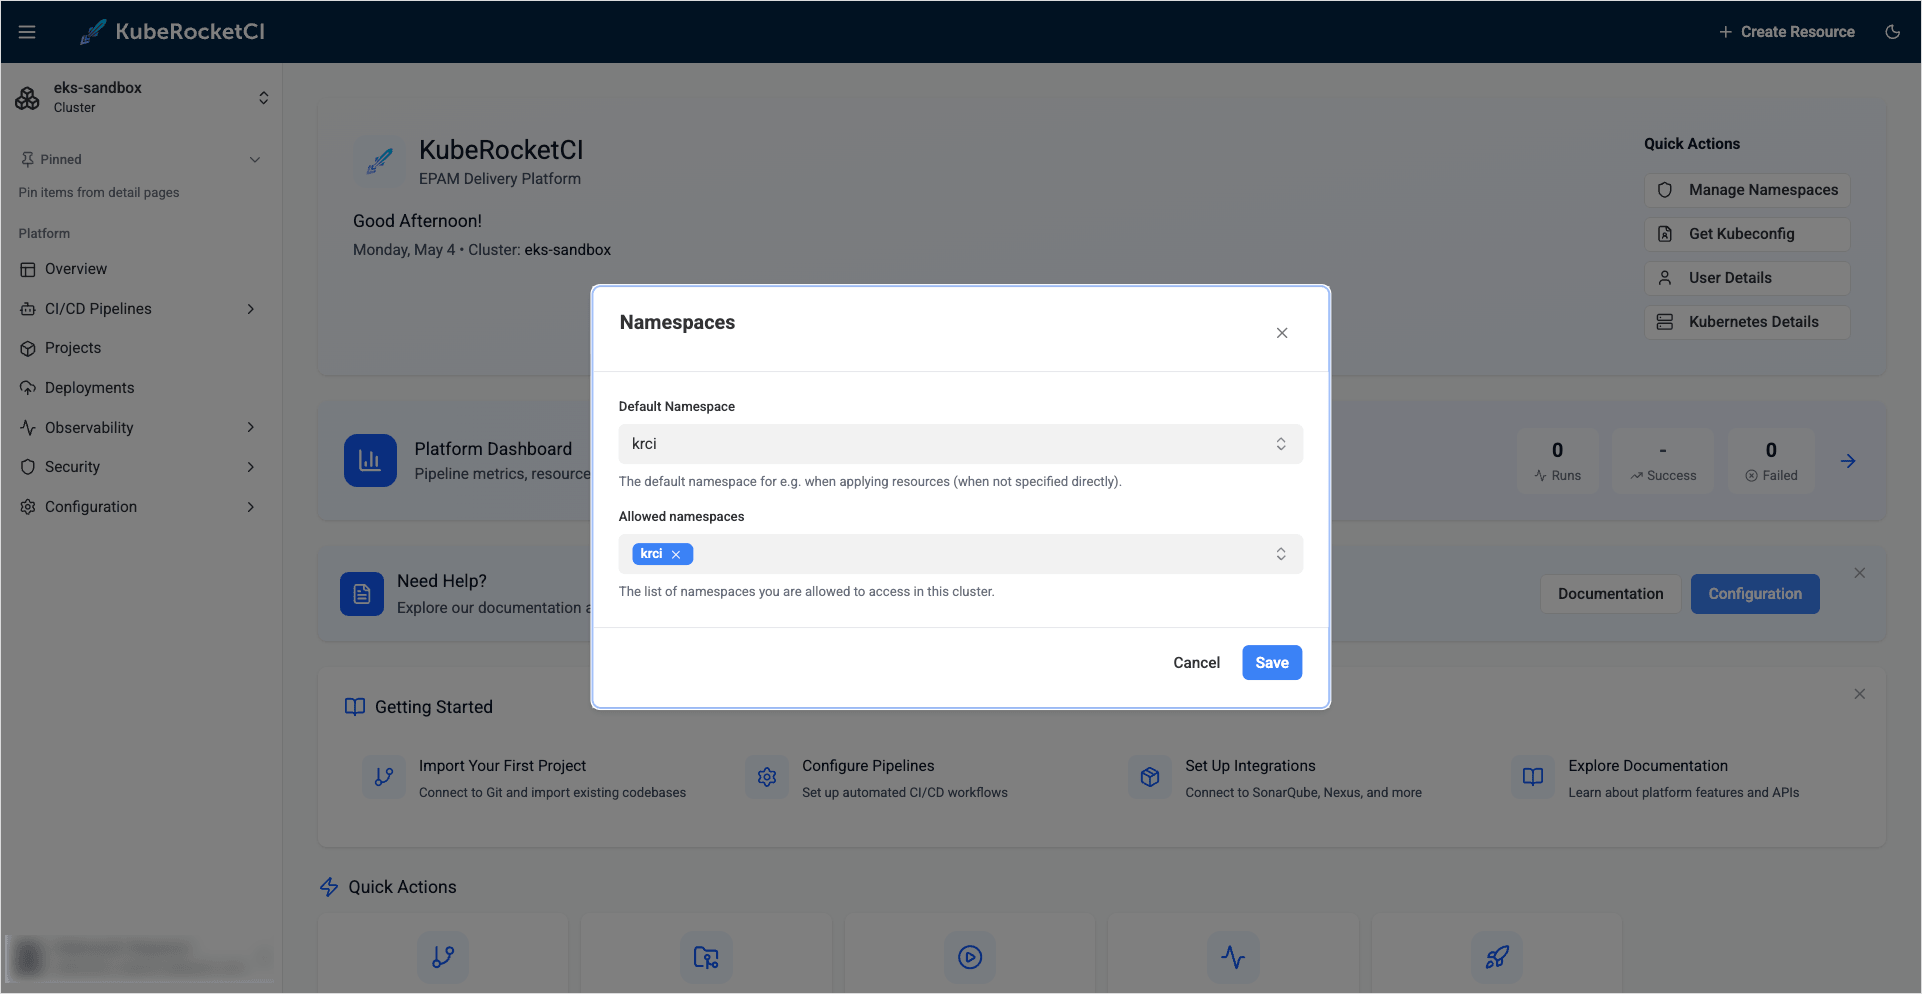Click the cluster cubes icon
1922x994 pixels.
tap(28, 97)
